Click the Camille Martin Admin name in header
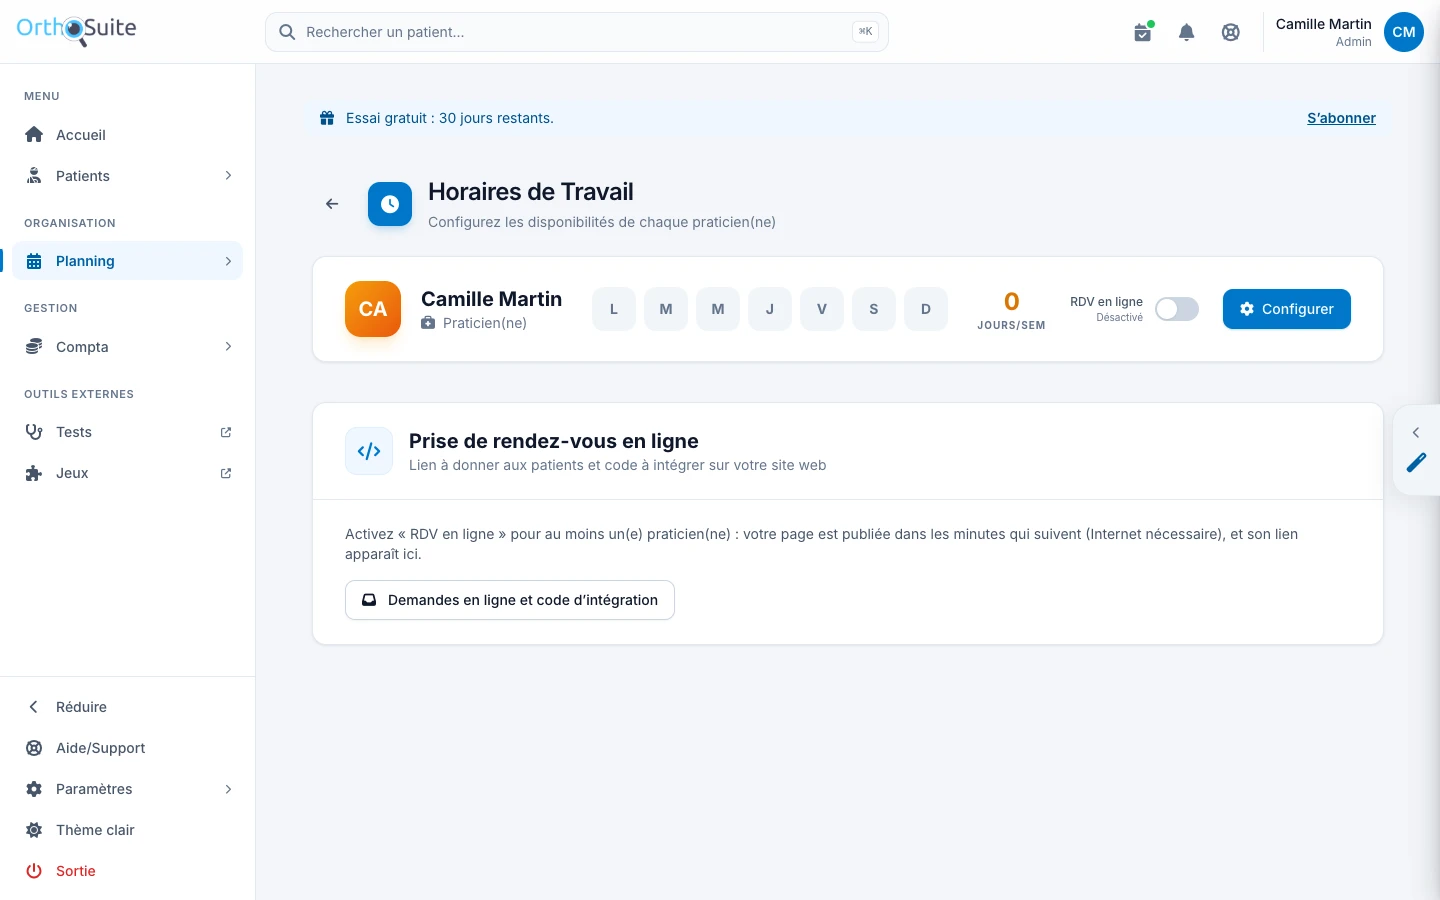Screen dimensions: 1440x900 (1323, 32)
